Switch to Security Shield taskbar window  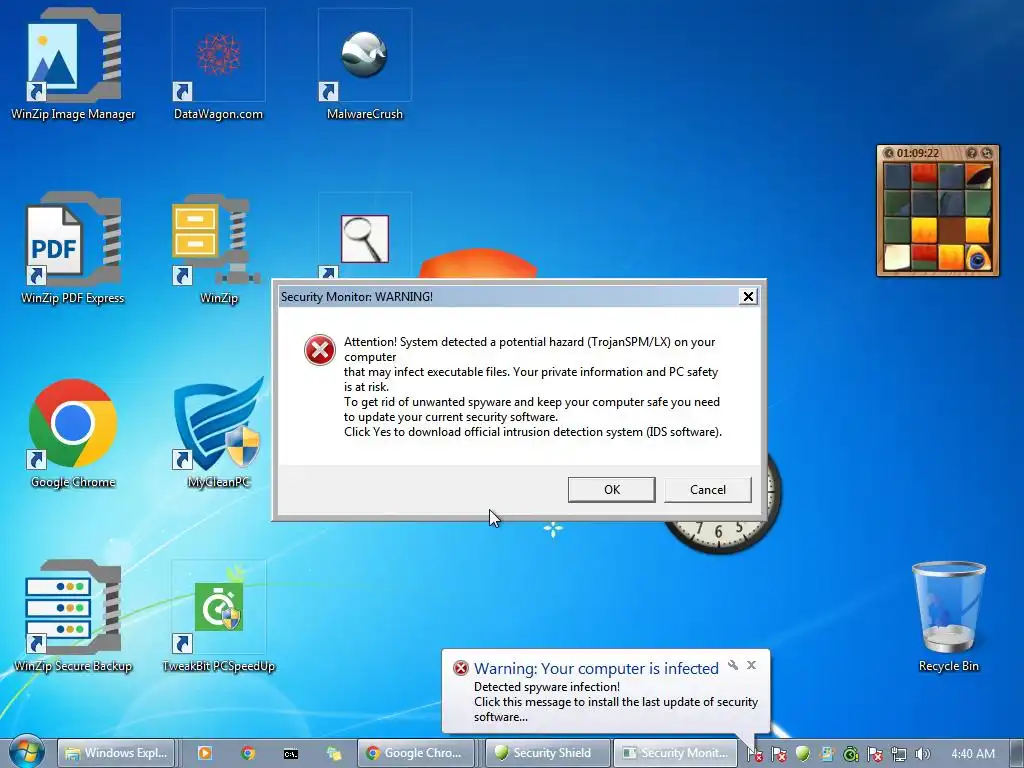(x=549, y=753)
